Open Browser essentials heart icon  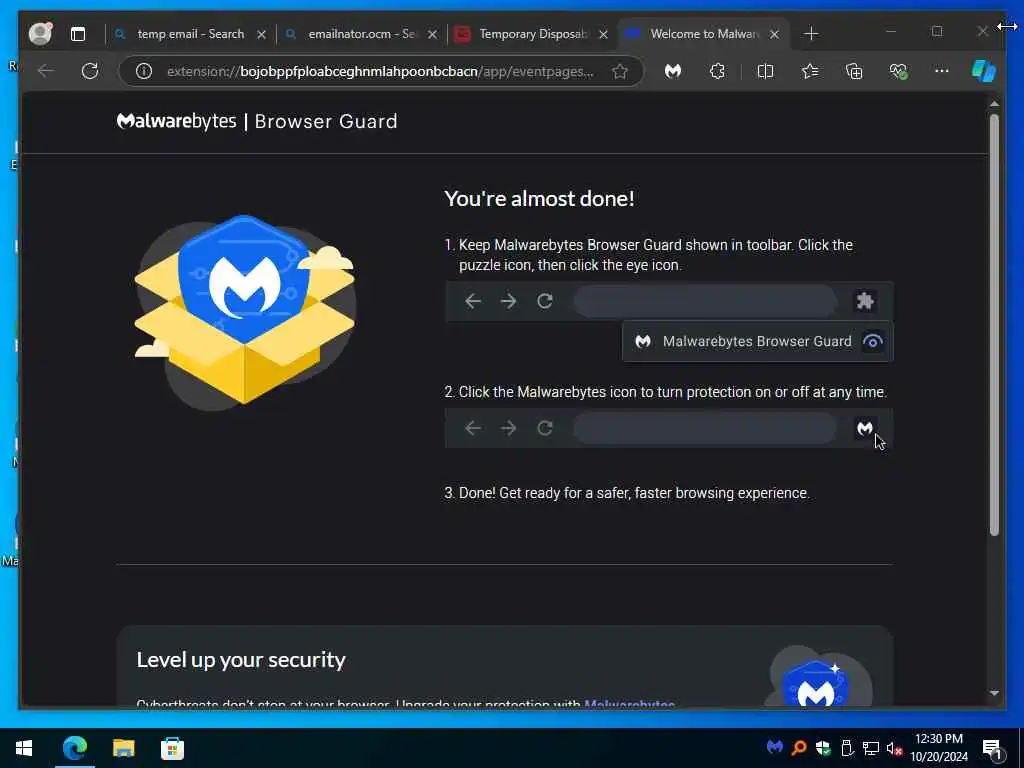[x=899, y=71]
